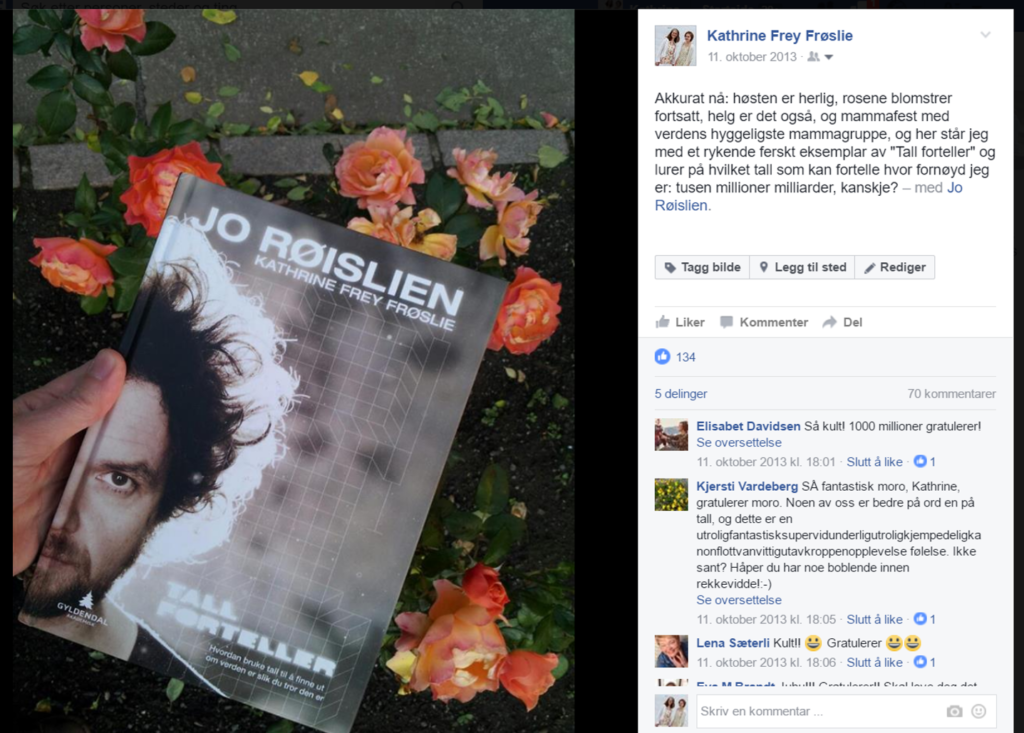Open emoji picker in comment box
Screen dimensions: 1024x733
click(978, 711)
